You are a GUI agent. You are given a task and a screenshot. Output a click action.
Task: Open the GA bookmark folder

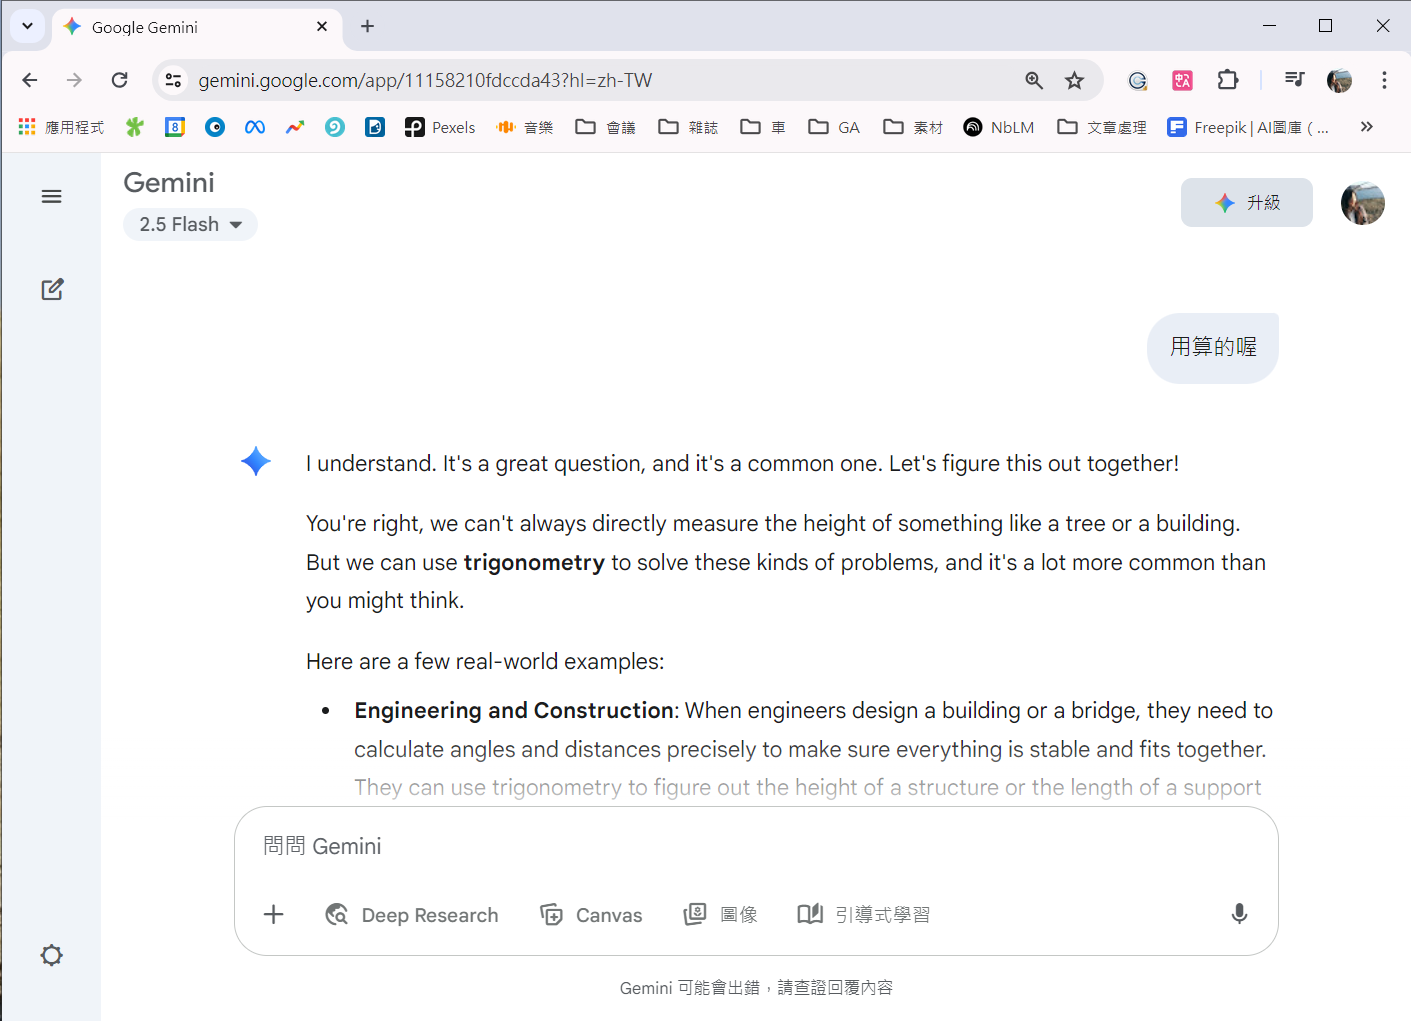pos(834,127)
